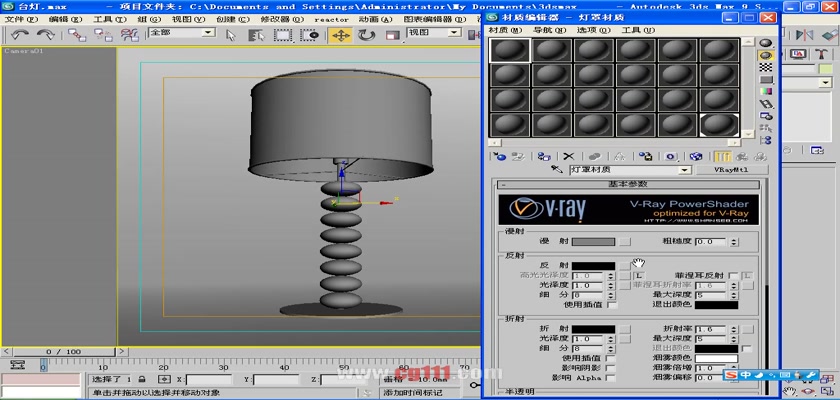Image resolution: width=840 pixels, height=400 pixels.
Task: Click Go to Parent icon
Action: [742, 156]
